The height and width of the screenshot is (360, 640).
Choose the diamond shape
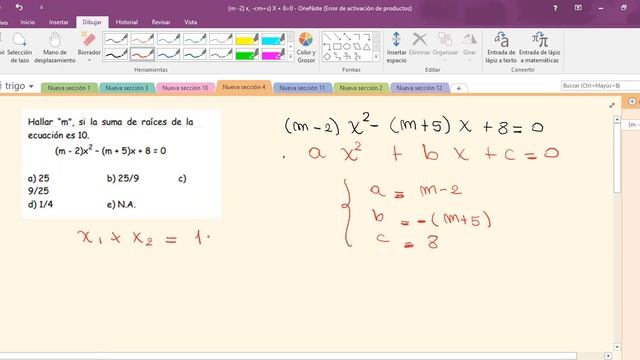[327, 57]
